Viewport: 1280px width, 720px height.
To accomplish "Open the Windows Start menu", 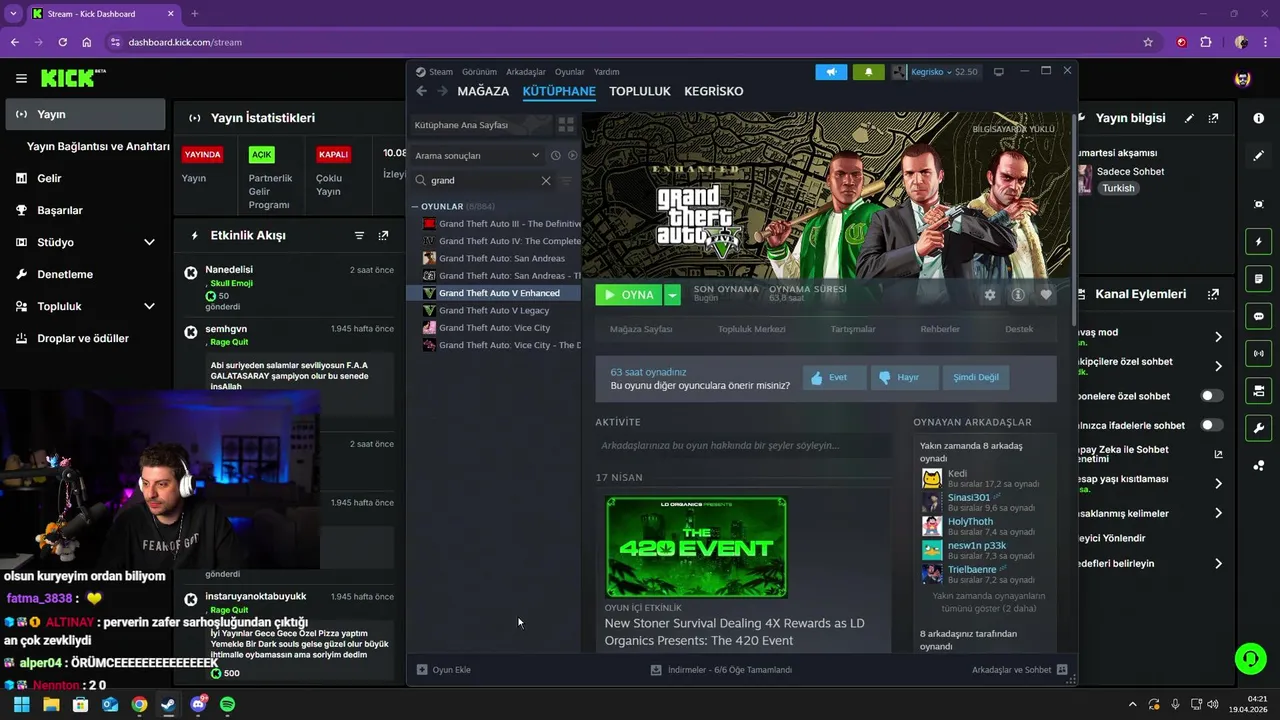I will (x=21, y=705).
